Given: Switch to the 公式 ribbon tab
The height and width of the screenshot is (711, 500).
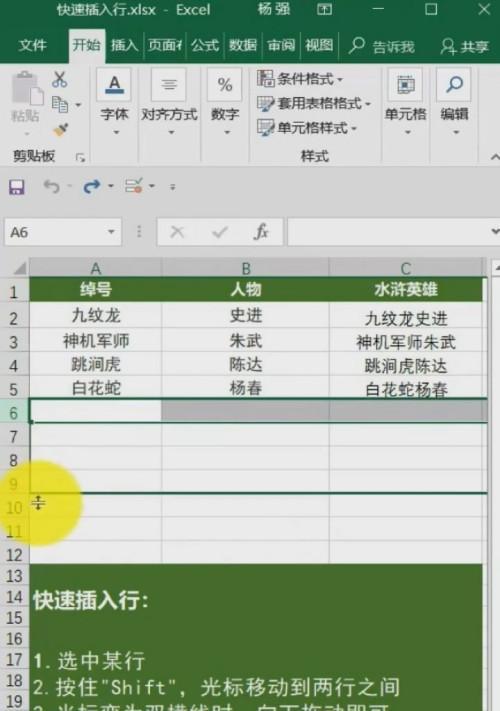Looking at the screenshot, I should pos(204,45).
